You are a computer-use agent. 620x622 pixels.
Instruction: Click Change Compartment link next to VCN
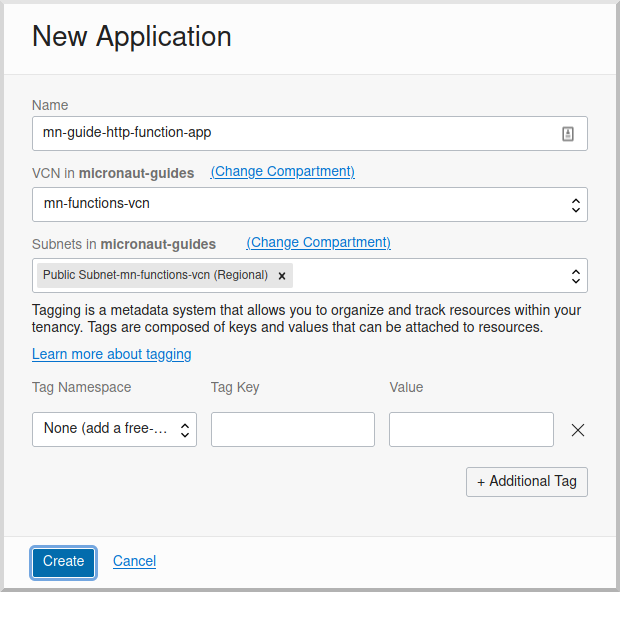[282, 171]
